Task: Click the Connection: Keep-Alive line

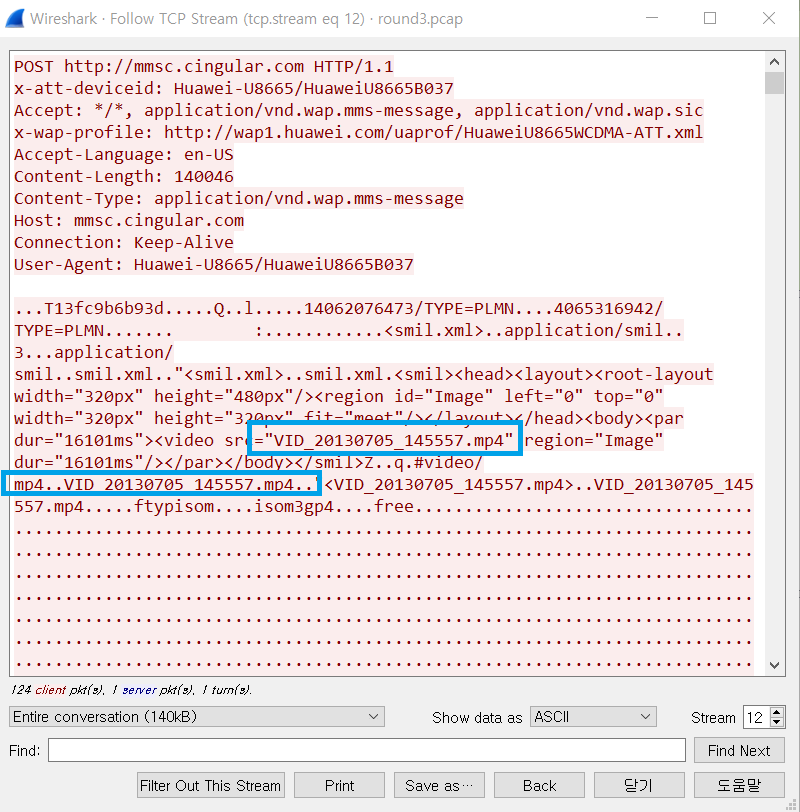Action: point(124,242)
